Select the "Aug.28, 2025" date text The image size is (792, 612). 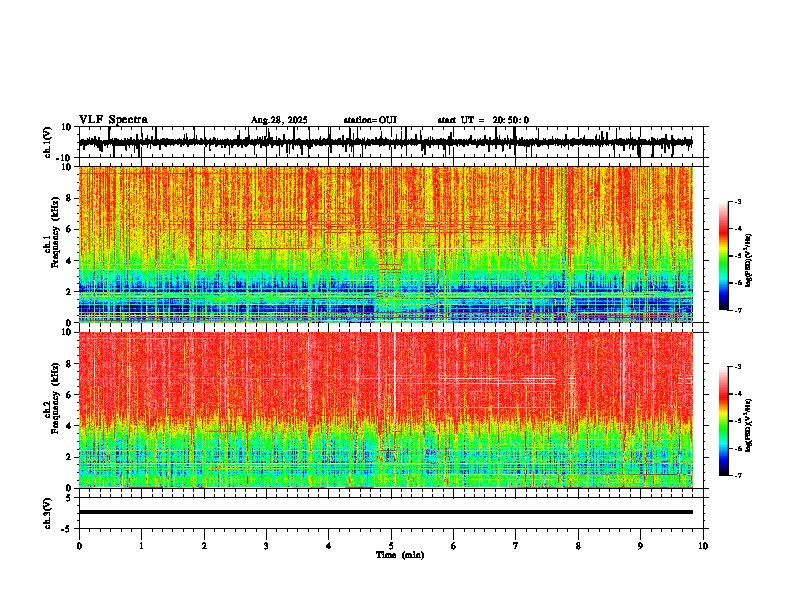pos(279,120)
